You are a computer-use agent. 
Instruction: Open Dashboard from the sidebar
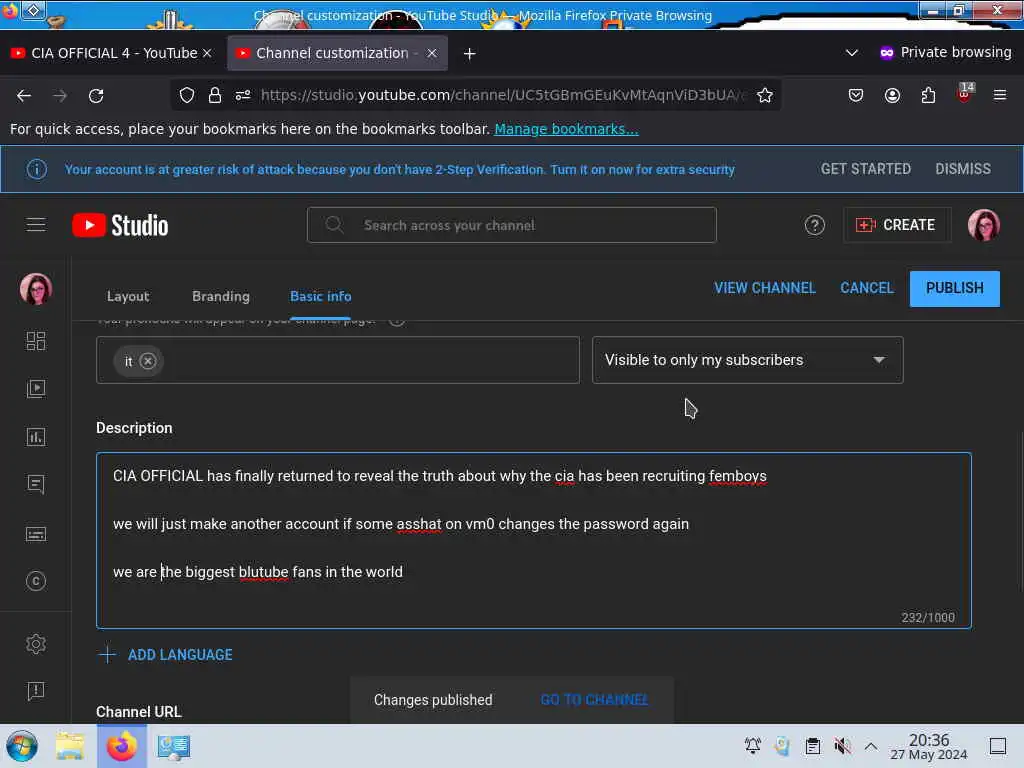pyautogui.click(x=36, y=341)
